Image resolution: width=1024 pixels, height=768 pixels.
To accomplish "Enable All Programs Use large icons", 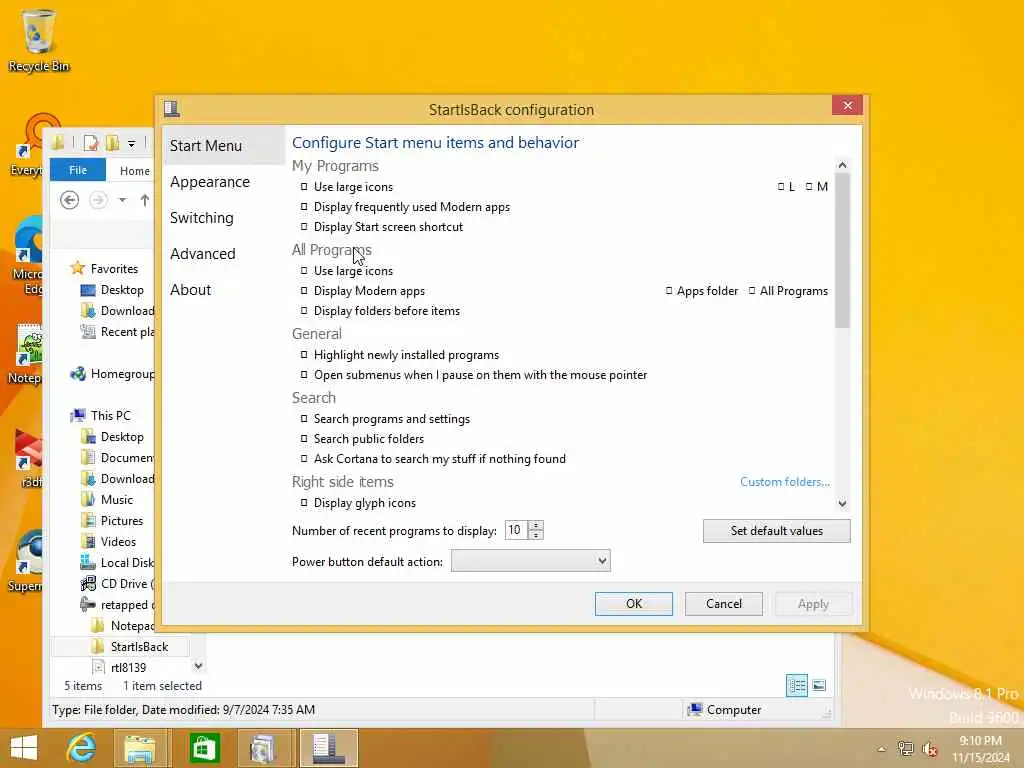I will (304, 270).
